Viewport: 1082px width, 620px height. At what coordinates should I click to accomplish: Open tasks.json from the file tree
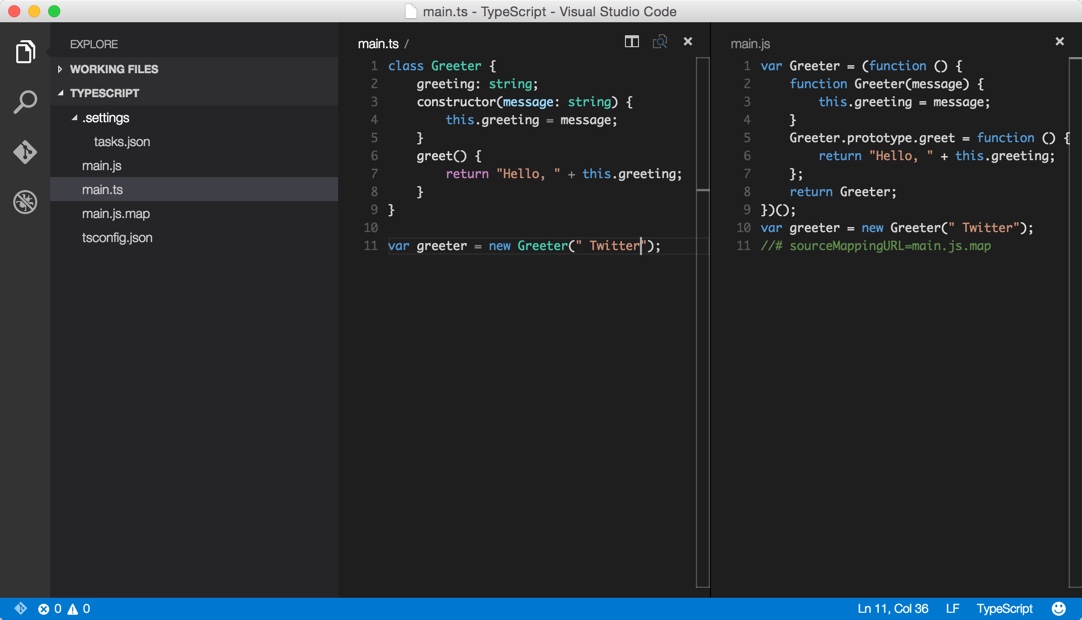click(x=122, y=142)
